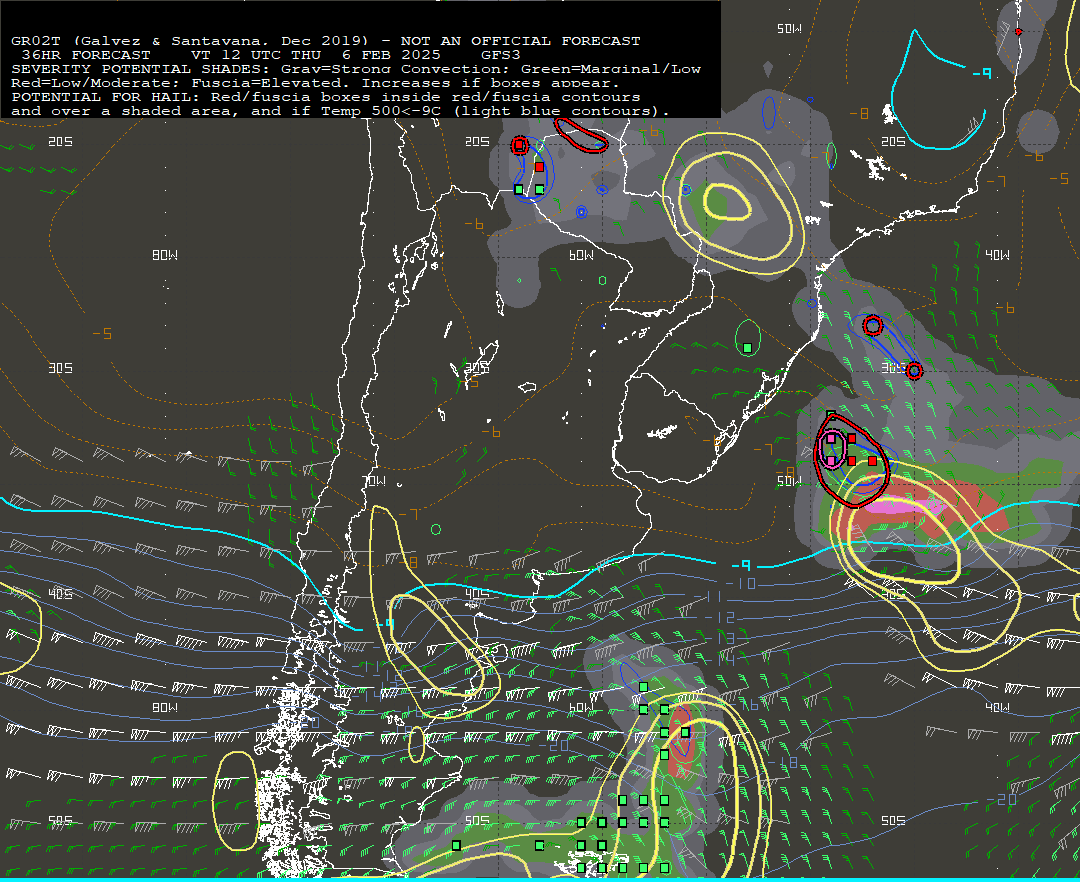Viewport: 1080px width, 882px height.
Task: Click the upper "60W" label over Paraguay
Action: [581, 255]
